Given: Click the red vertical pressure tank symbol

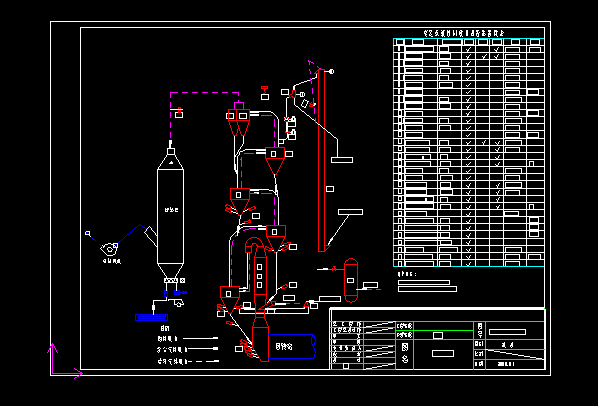Looking at the screenshot, I should tap(351, 280).
